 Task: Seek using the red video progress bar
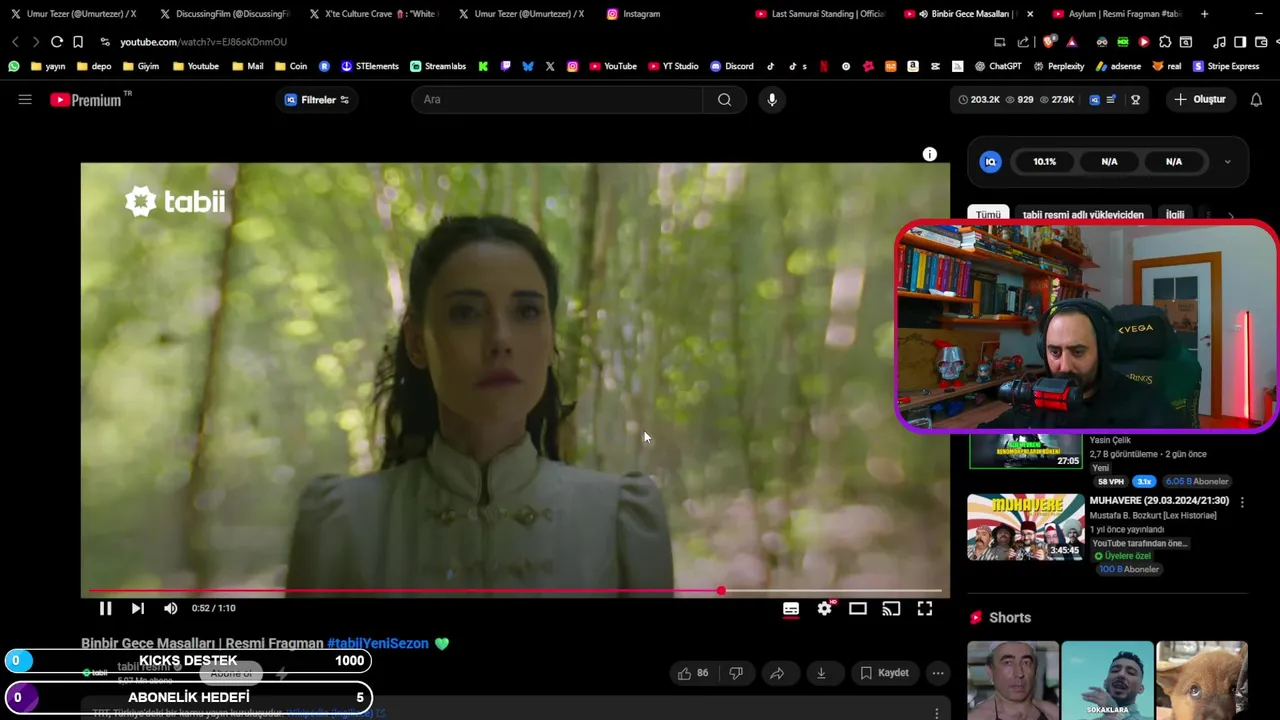(x=515, y=591)
